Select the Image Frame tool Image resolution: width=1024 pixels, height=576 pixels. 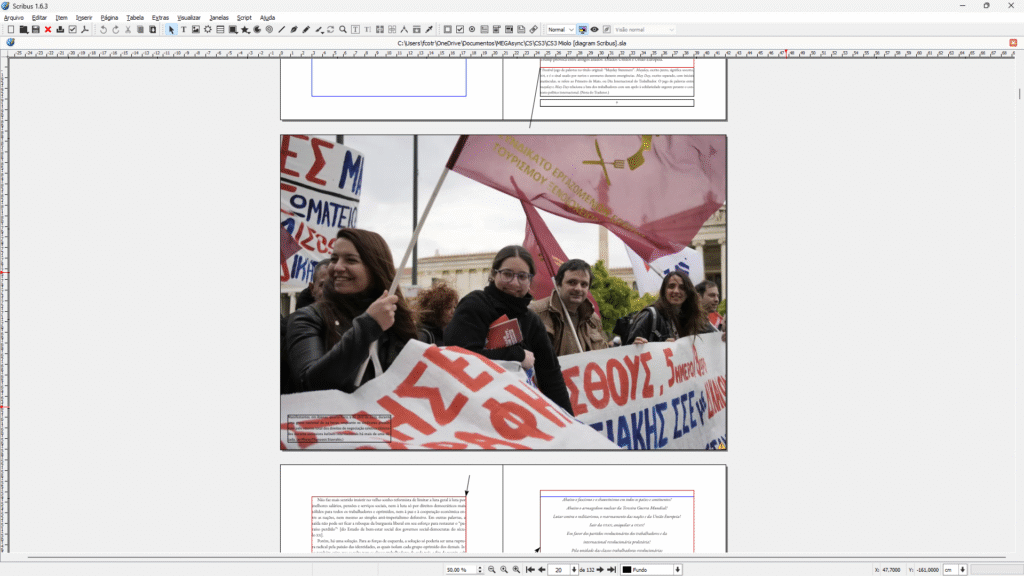tap(195, 30)
